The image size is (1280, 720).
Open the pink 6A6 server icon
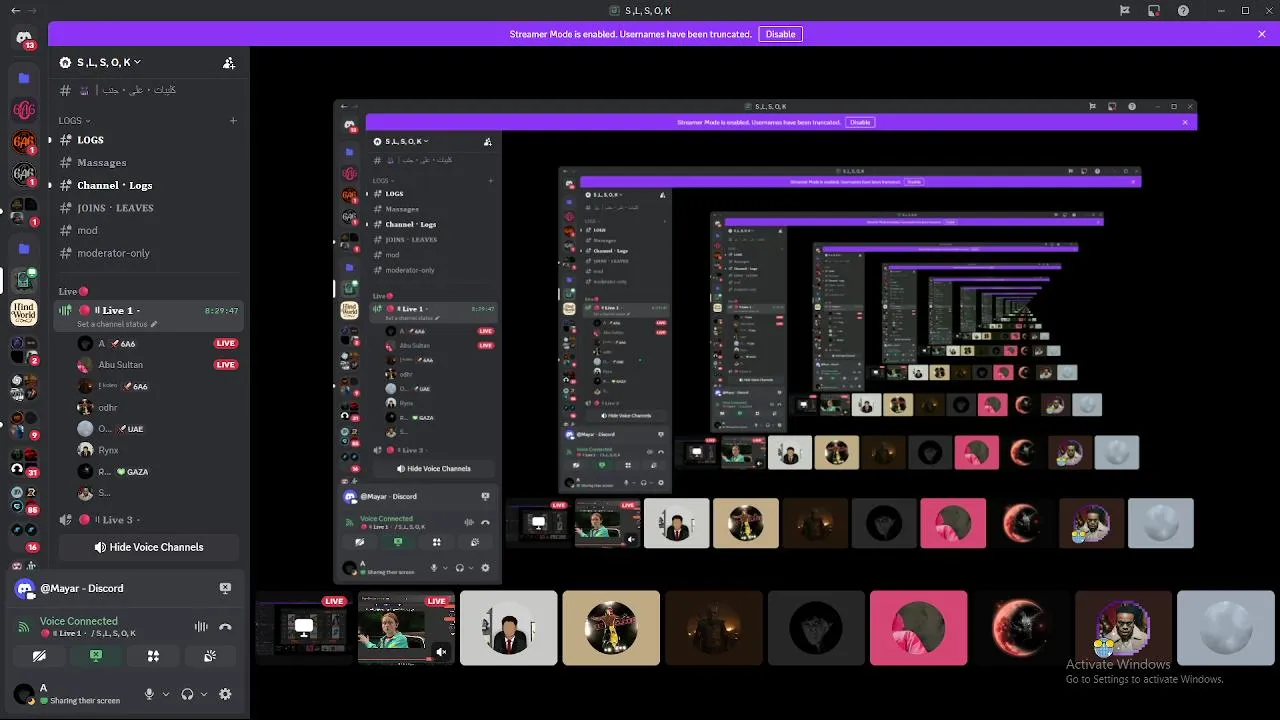24,109
